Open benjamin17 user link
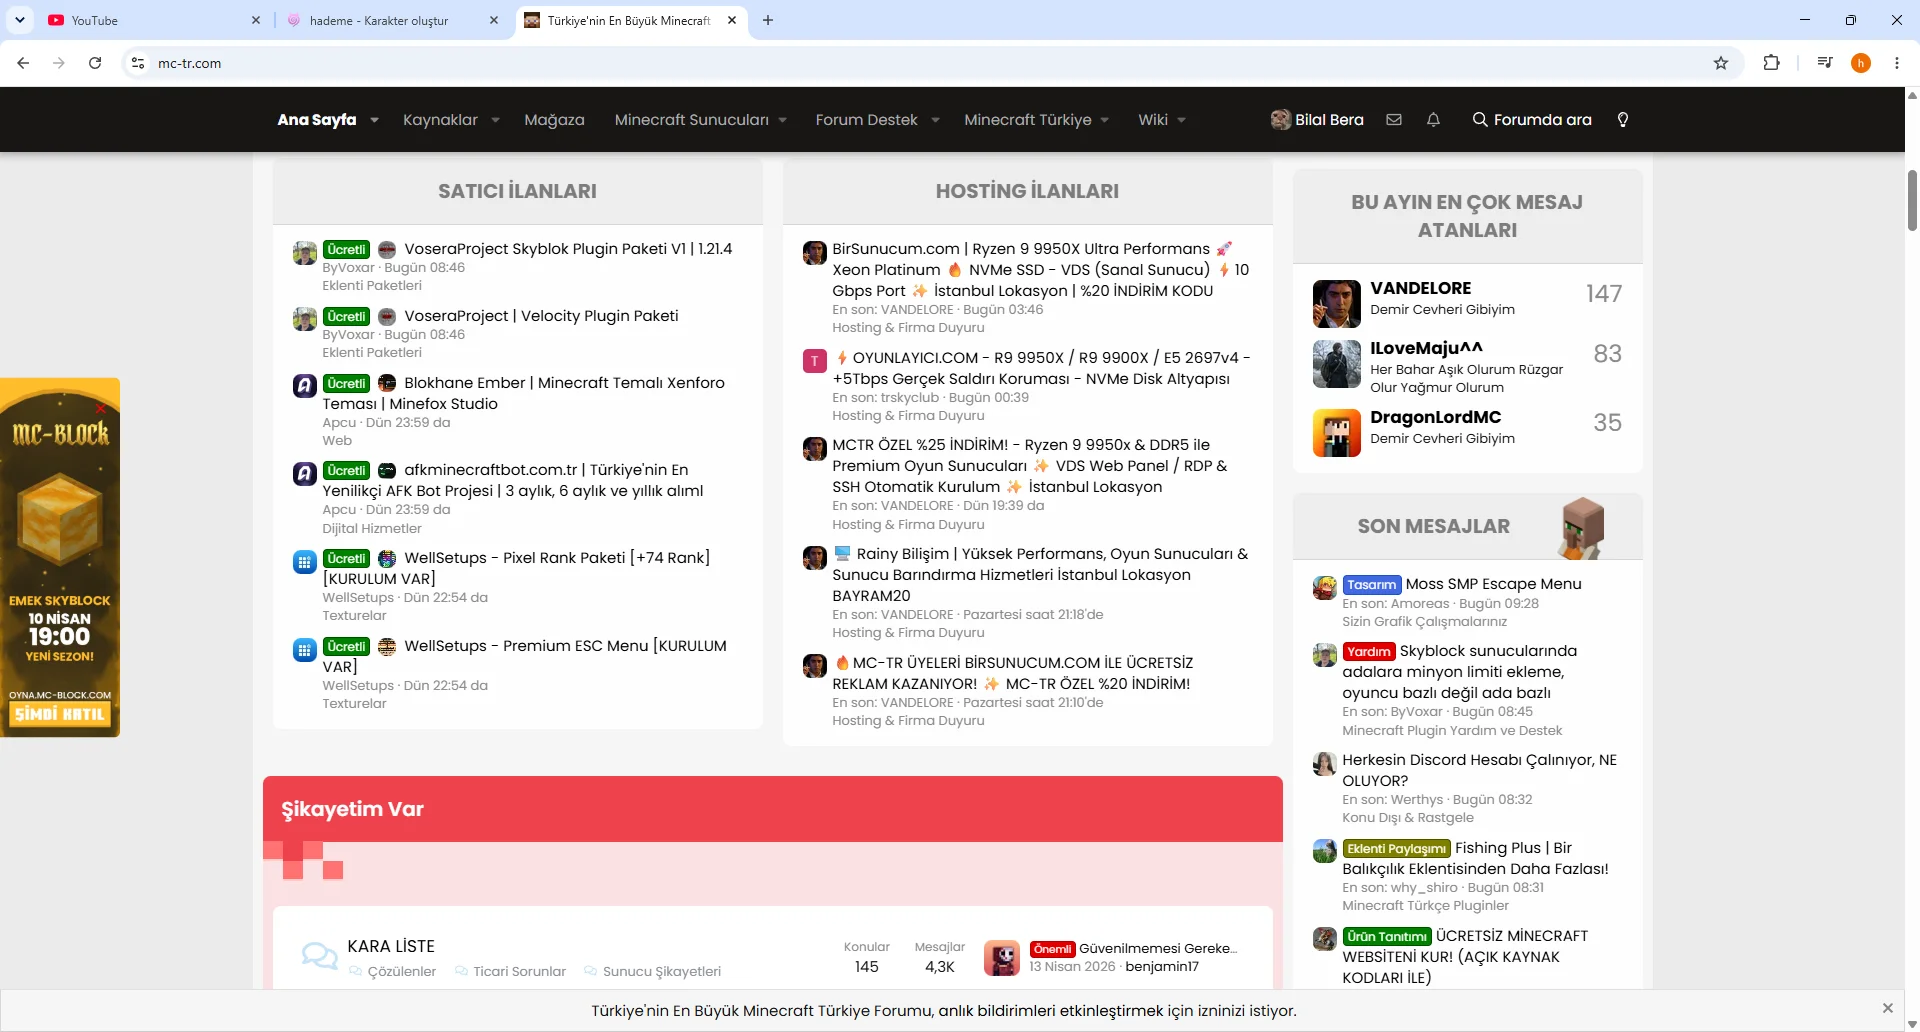1920x1032 pixels. [x=1162, y=967]
